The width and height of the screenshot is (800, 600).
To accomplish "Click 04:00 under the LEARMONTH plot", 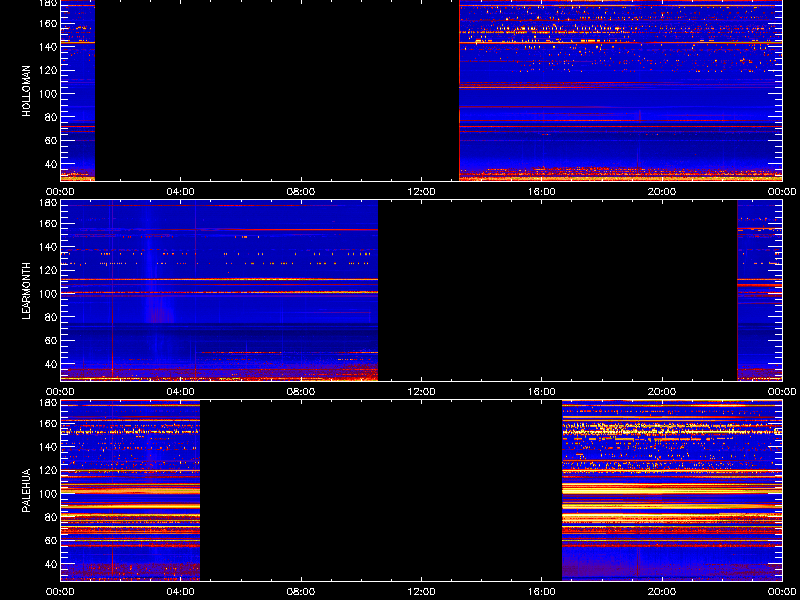I will 181,392.
